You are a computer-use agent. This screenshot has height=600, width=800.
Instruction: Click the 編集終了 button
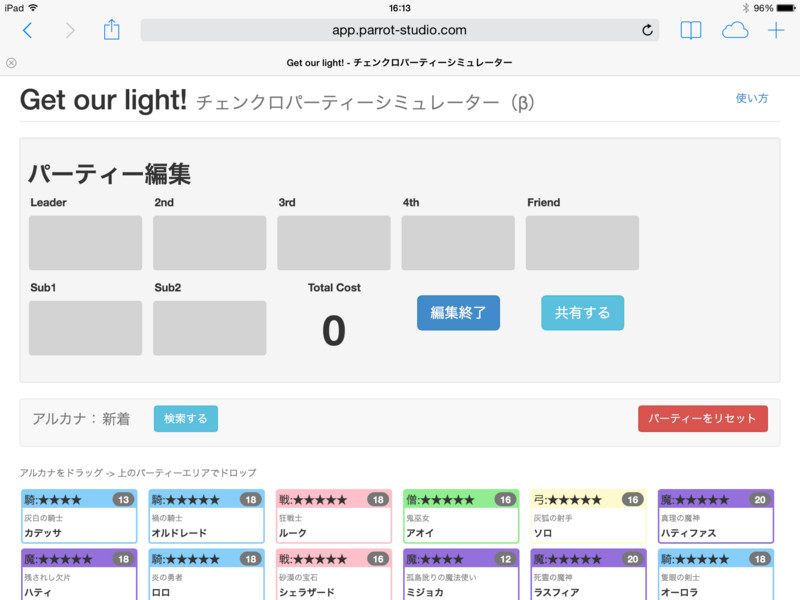[x=458, y=313]
